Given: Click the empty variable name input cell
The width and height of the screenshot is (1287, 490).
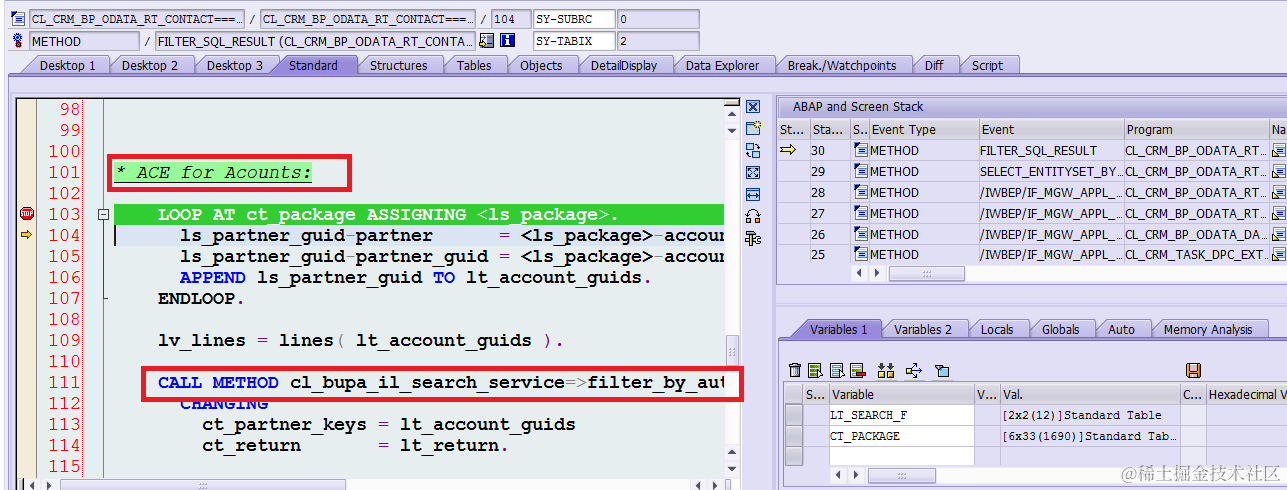Looking at the screenshot, I should [x=900, y=456].
